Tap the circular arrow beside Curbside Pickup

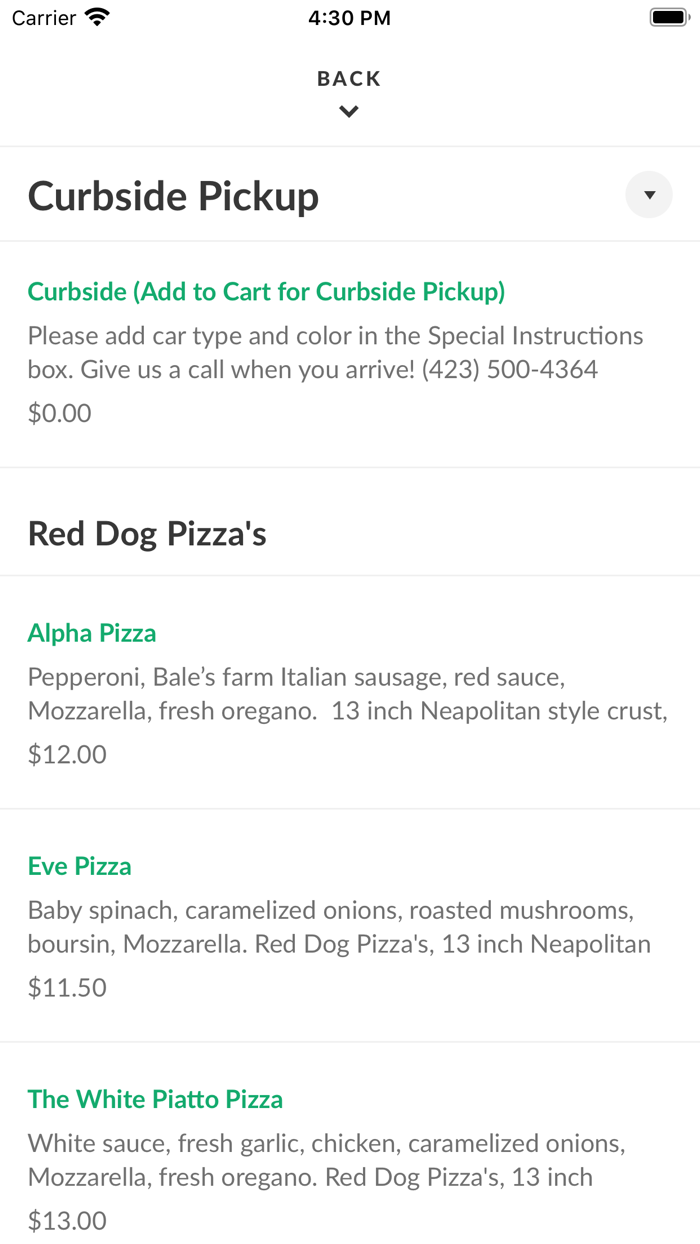648,194
